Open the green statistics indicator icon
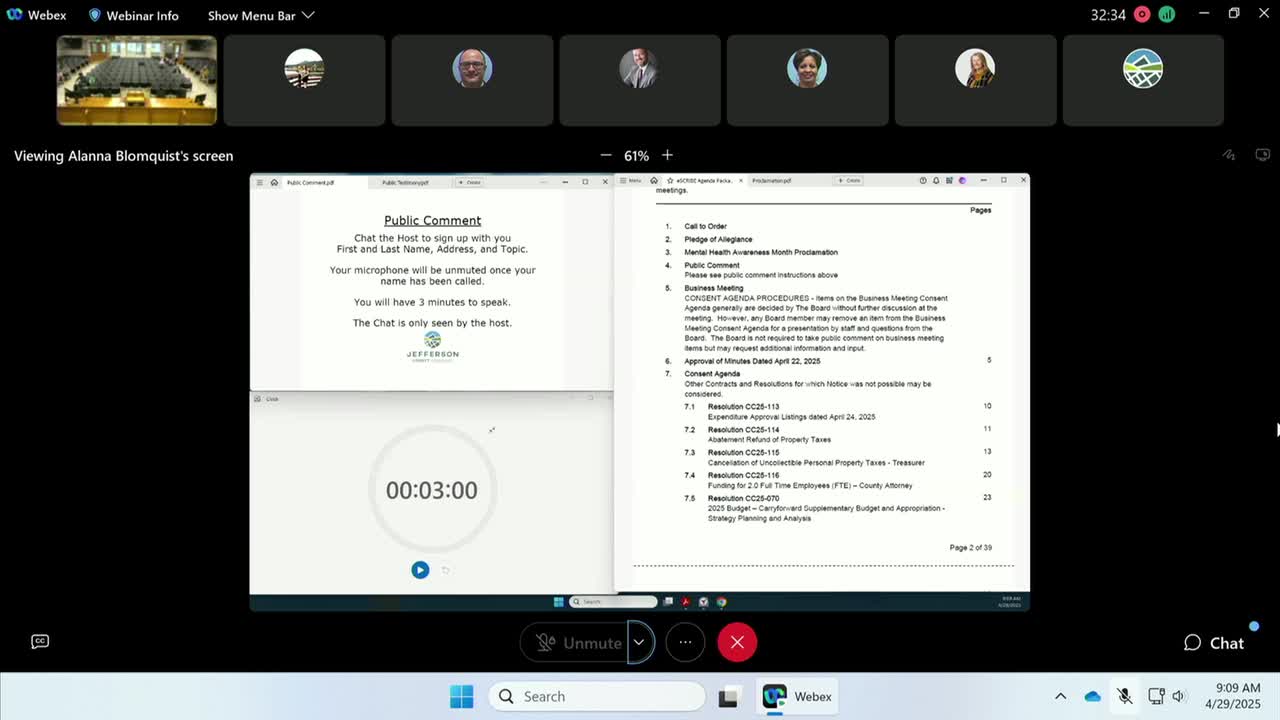1280x720 pixels. tap(1167, 15)
